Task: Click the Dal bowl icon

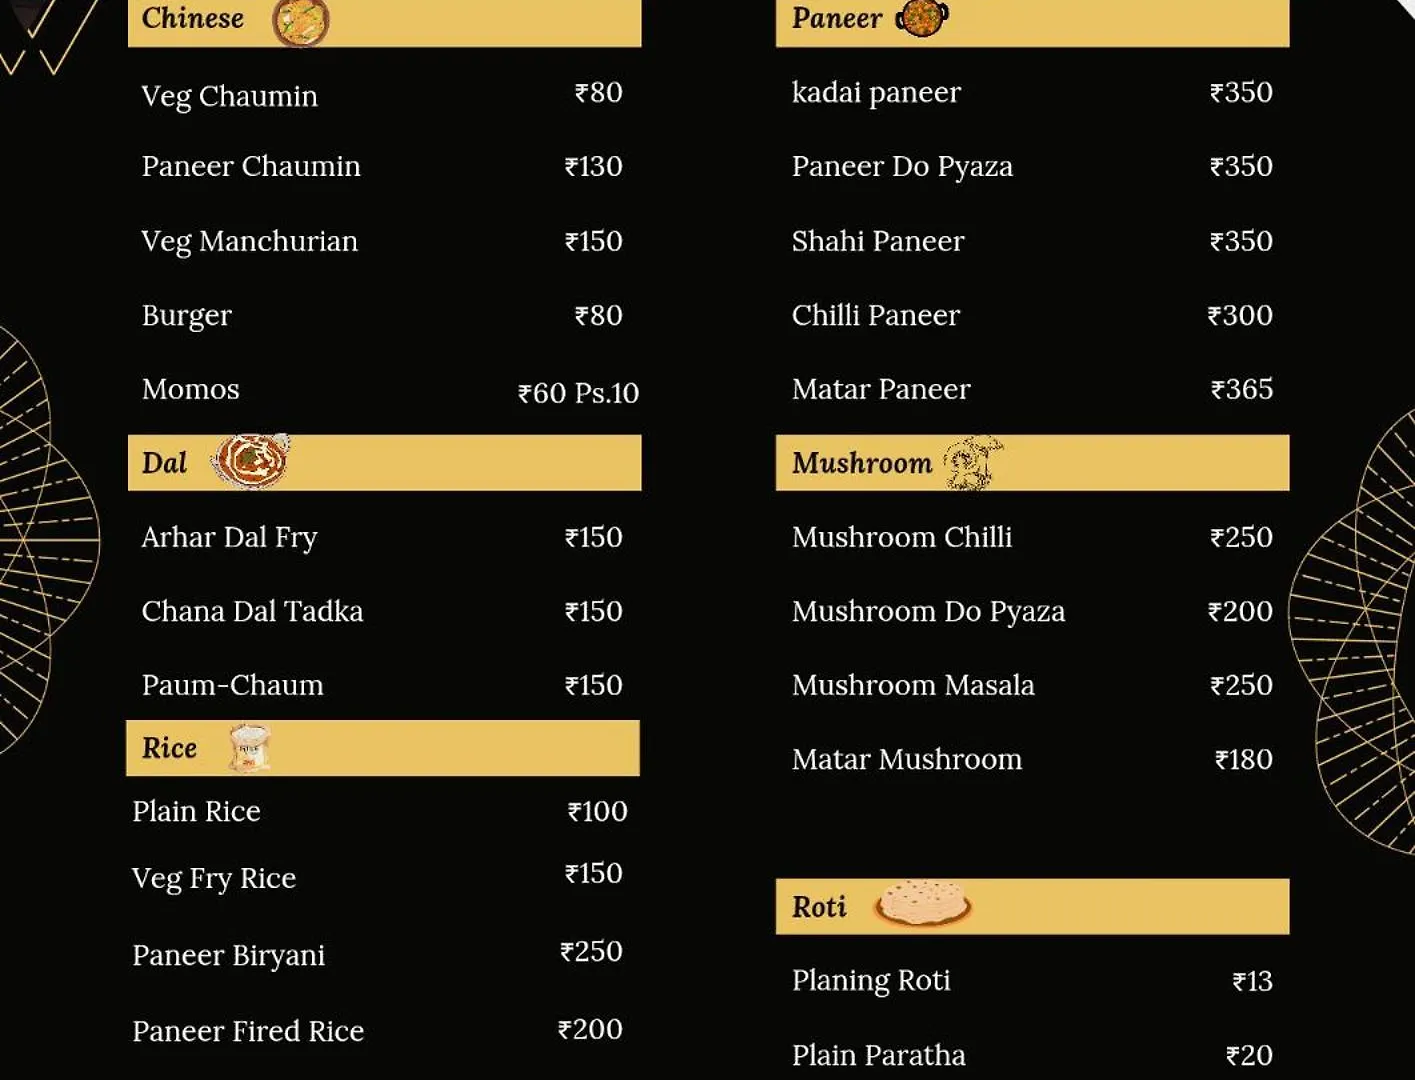Action: (x=250, y=460)
